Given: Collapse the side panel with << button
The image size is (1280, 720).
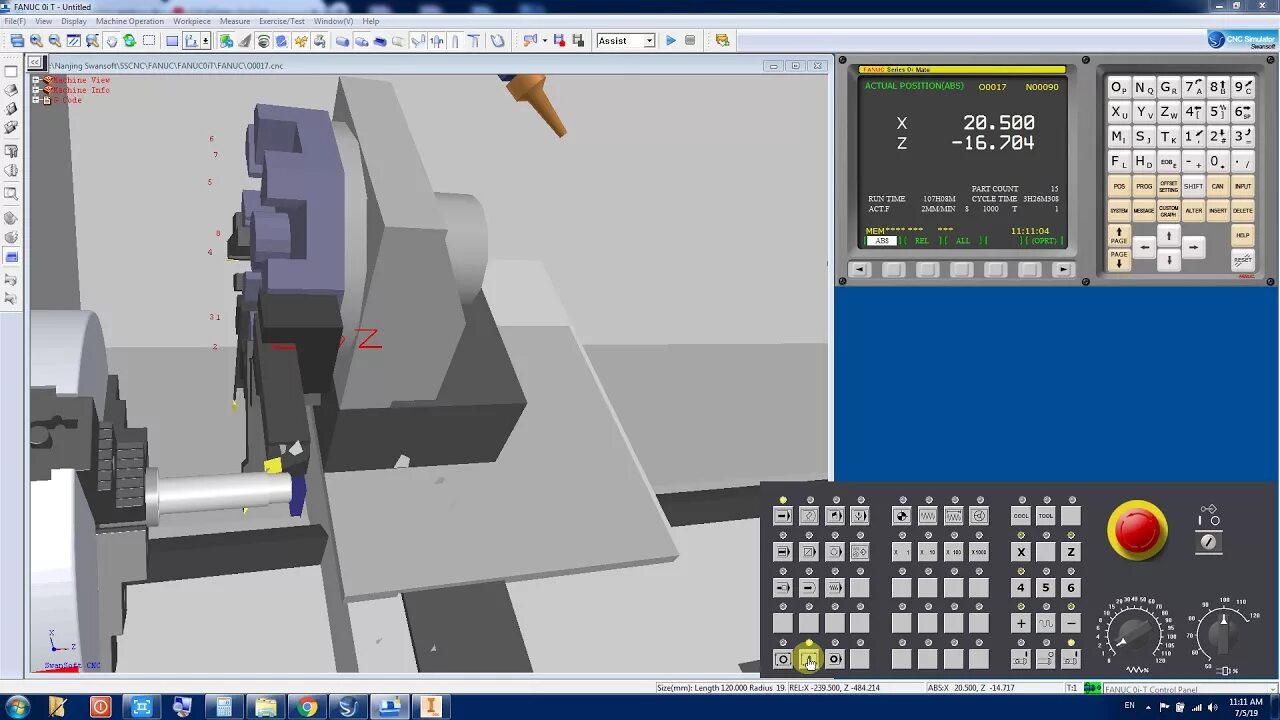Looking at the screenshot, I should 36,64.
